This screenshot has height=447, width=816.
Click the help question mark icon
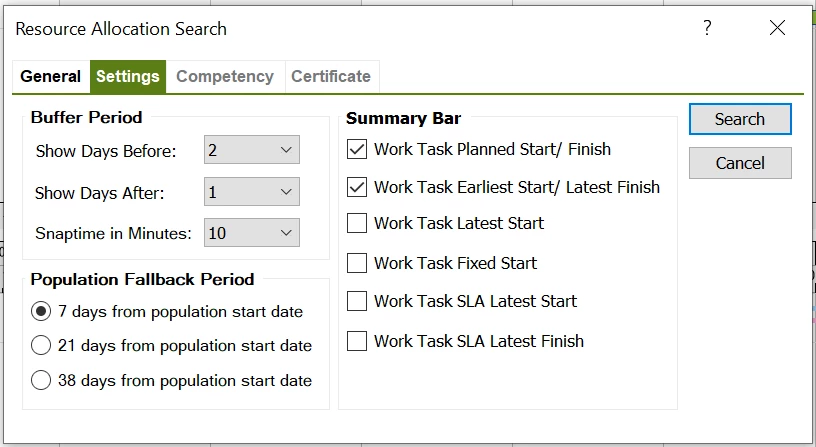click(707, 28)
